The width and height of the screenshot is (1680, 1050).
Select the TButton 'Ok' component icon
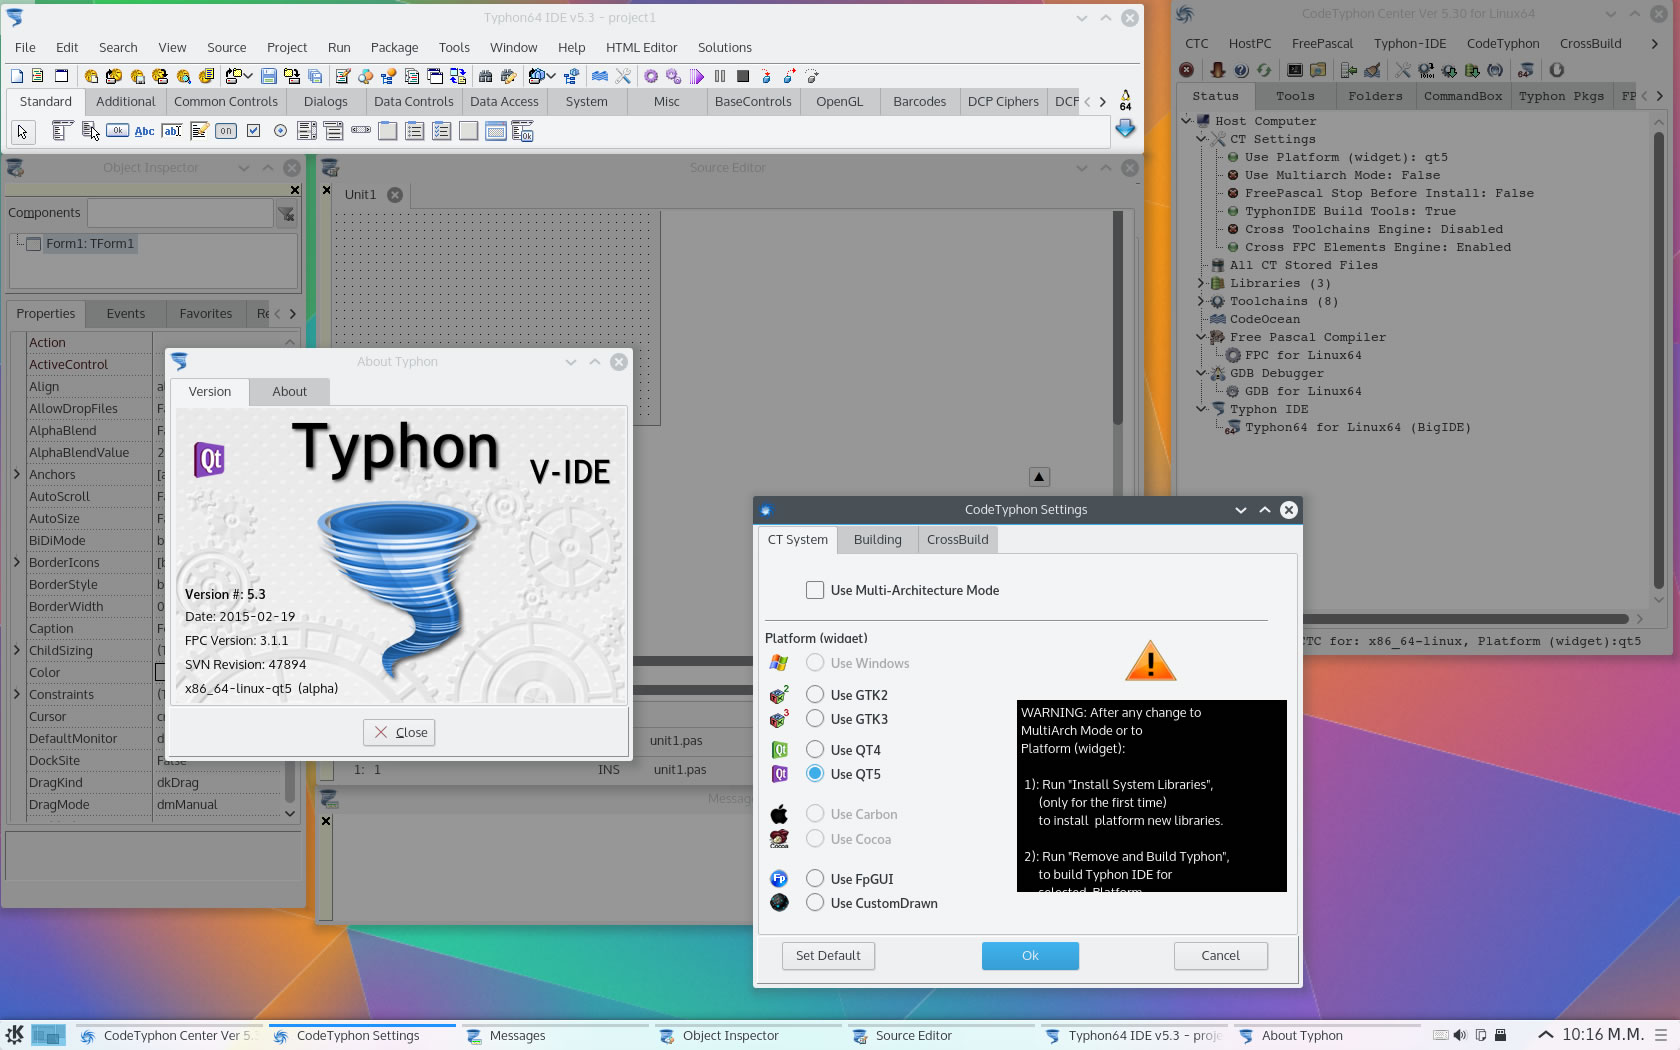point(117,130)
